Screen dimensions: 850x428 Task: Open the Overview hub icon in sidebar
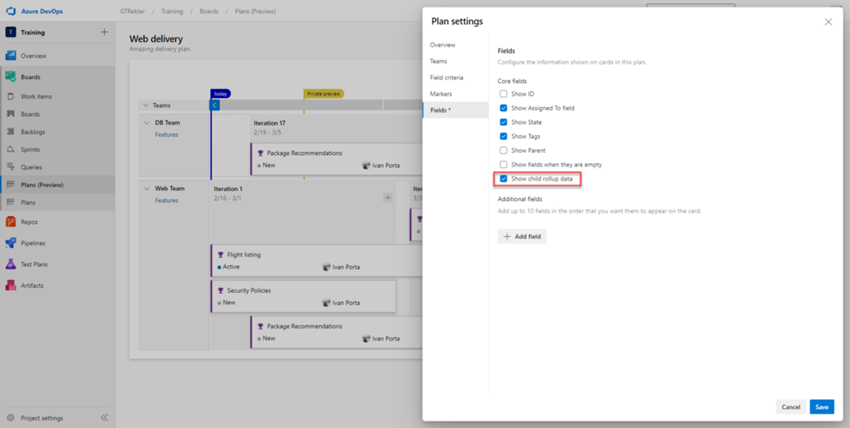(10, 56)
